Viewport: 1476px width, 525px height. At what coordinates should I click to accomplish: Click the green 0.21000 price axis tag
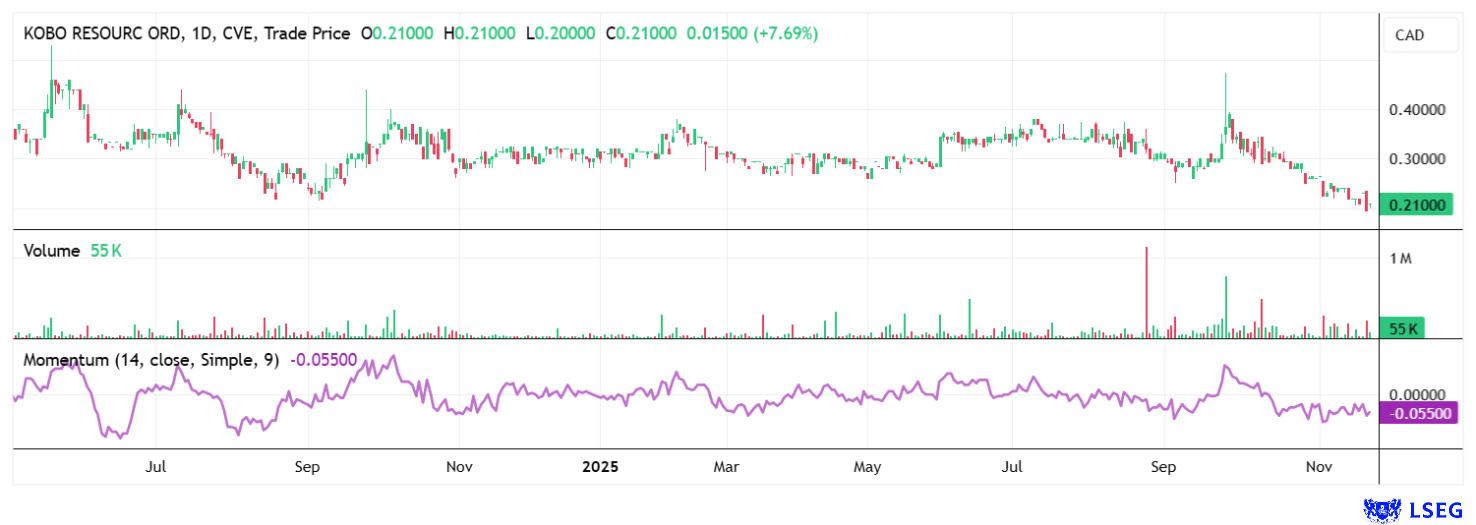click(x=1415, y=205)
